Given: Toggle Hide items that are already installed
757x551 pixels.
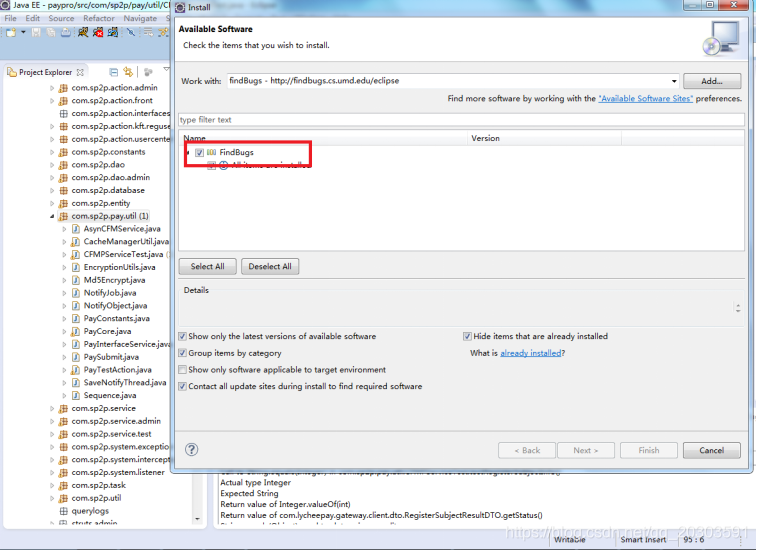Looking at the screenshot, I should pyautogui.click(x=467, y=337).
